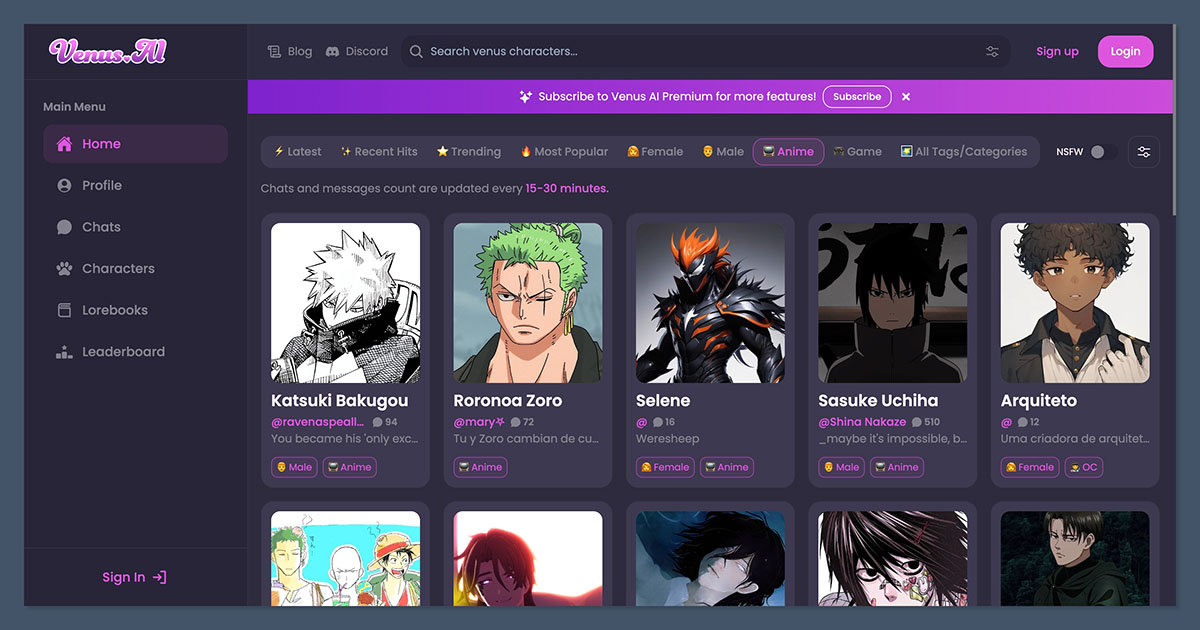1200x630 pixels.
Task: Open Characters in the sidebar
Action: [x=118, y=268]
